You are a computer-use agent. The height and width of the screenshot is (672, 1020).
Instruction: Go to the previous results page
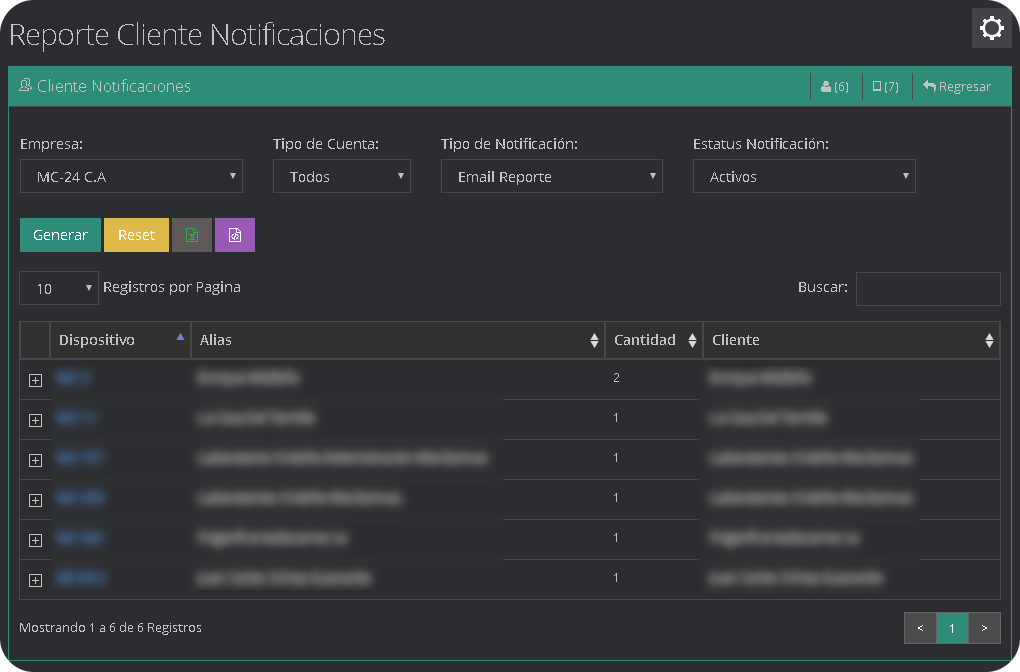[x=920, y=628]
